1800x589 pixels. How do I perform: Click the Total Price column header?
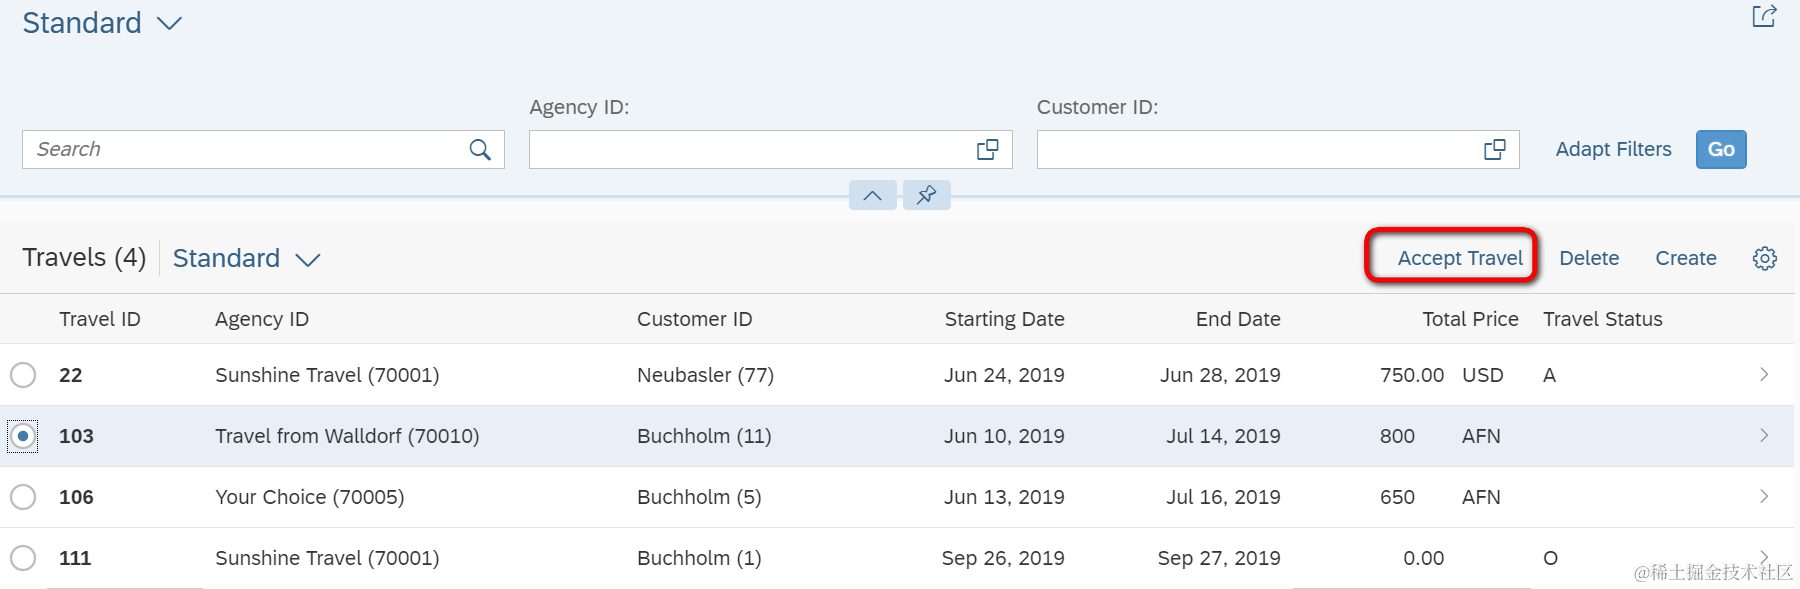pos(1469,319)
